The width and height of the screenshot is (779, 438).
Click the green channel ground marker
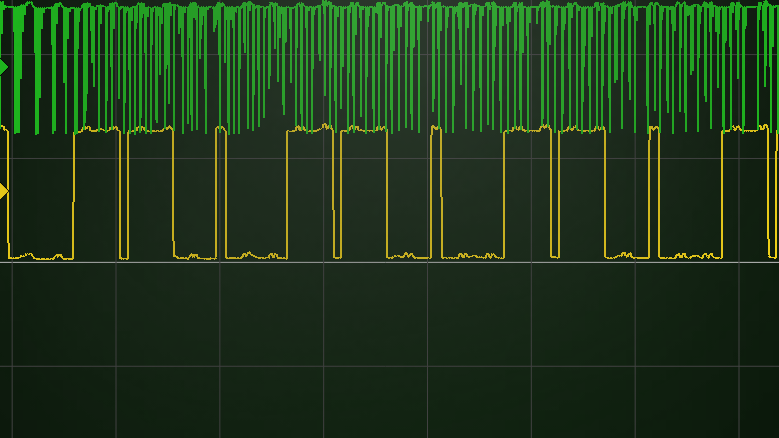[3, 67]
